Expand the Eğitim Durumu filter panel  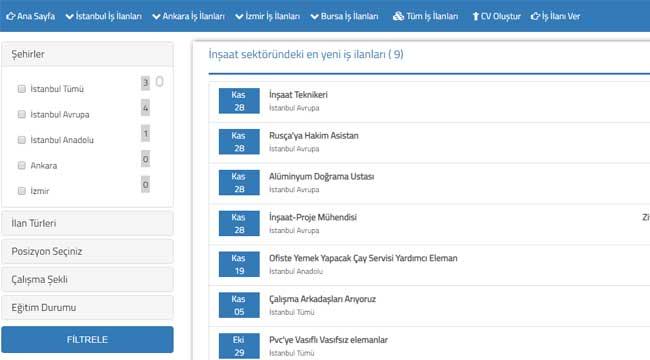coord(87,308)
